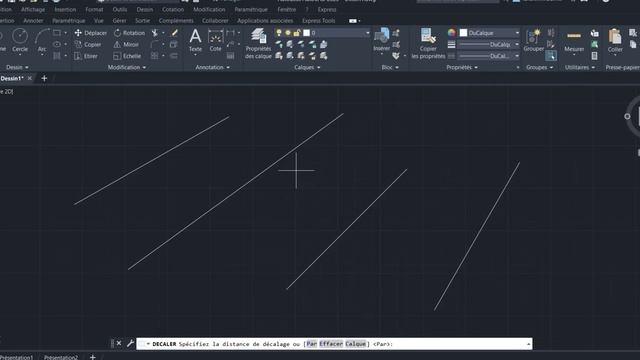
Task: Open the Cotation menu
Action: pyautogui.click(x=173, y=9)
